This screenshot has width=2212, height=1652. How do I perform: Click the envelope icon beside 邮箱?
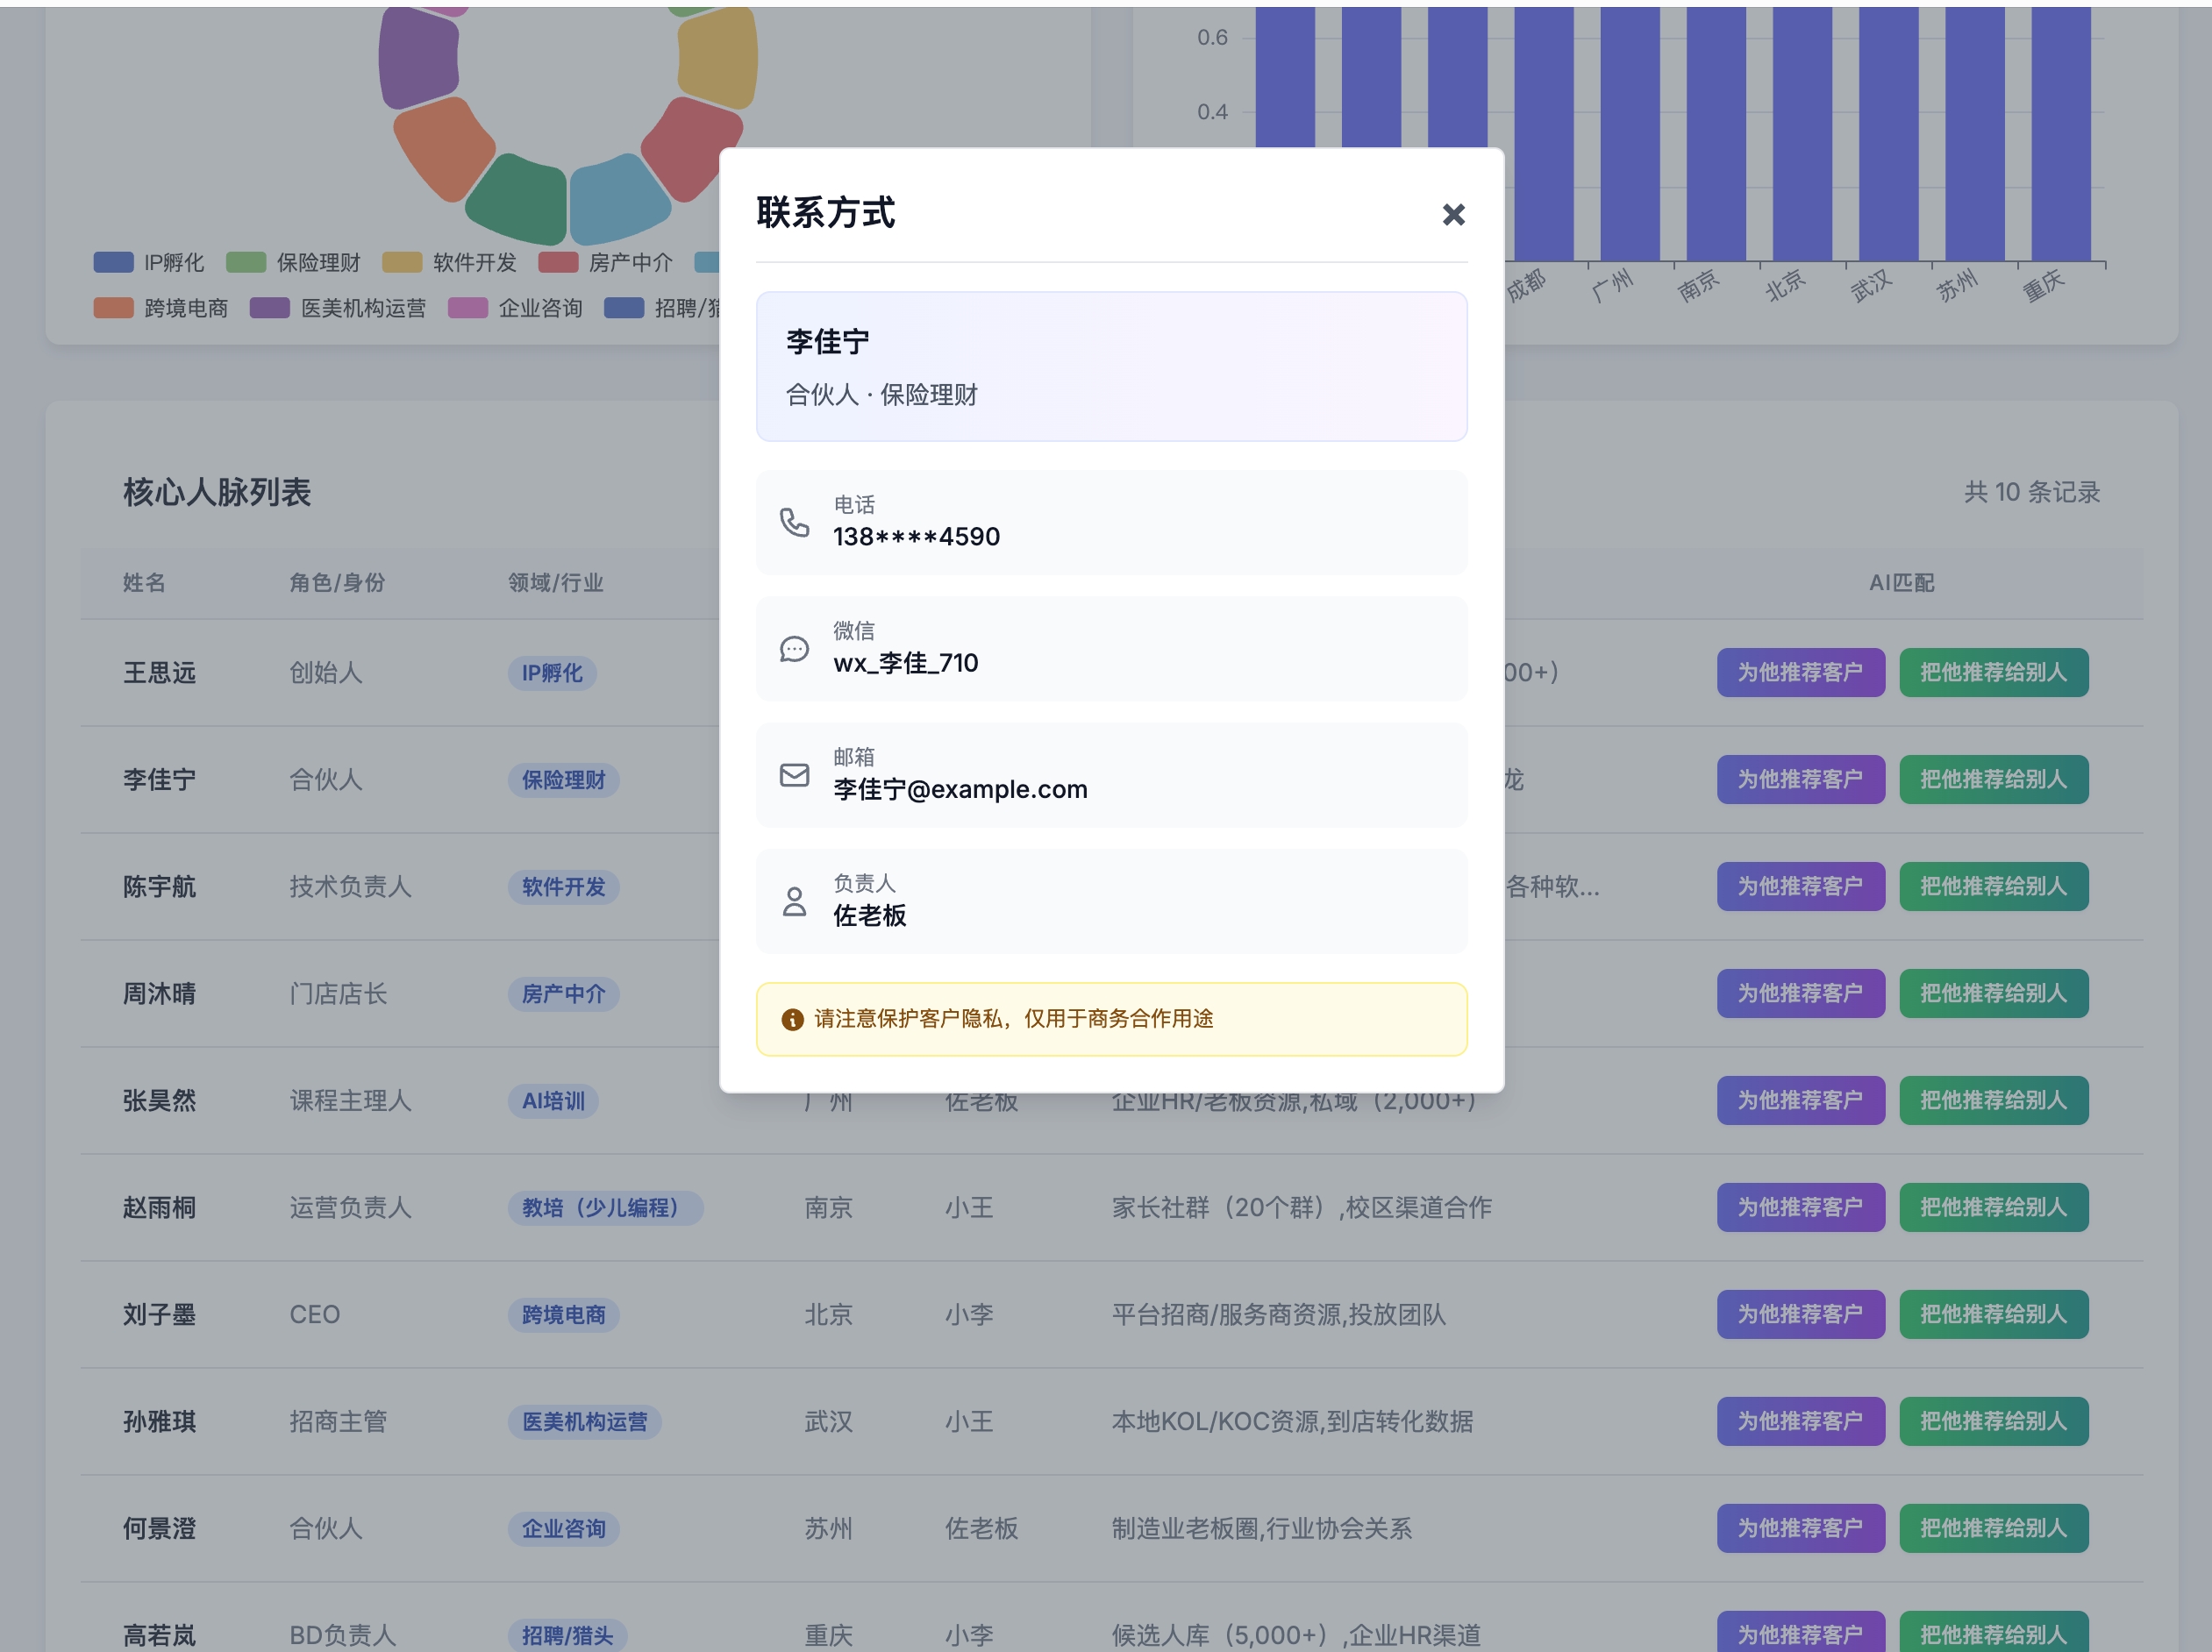click(794, 775)
